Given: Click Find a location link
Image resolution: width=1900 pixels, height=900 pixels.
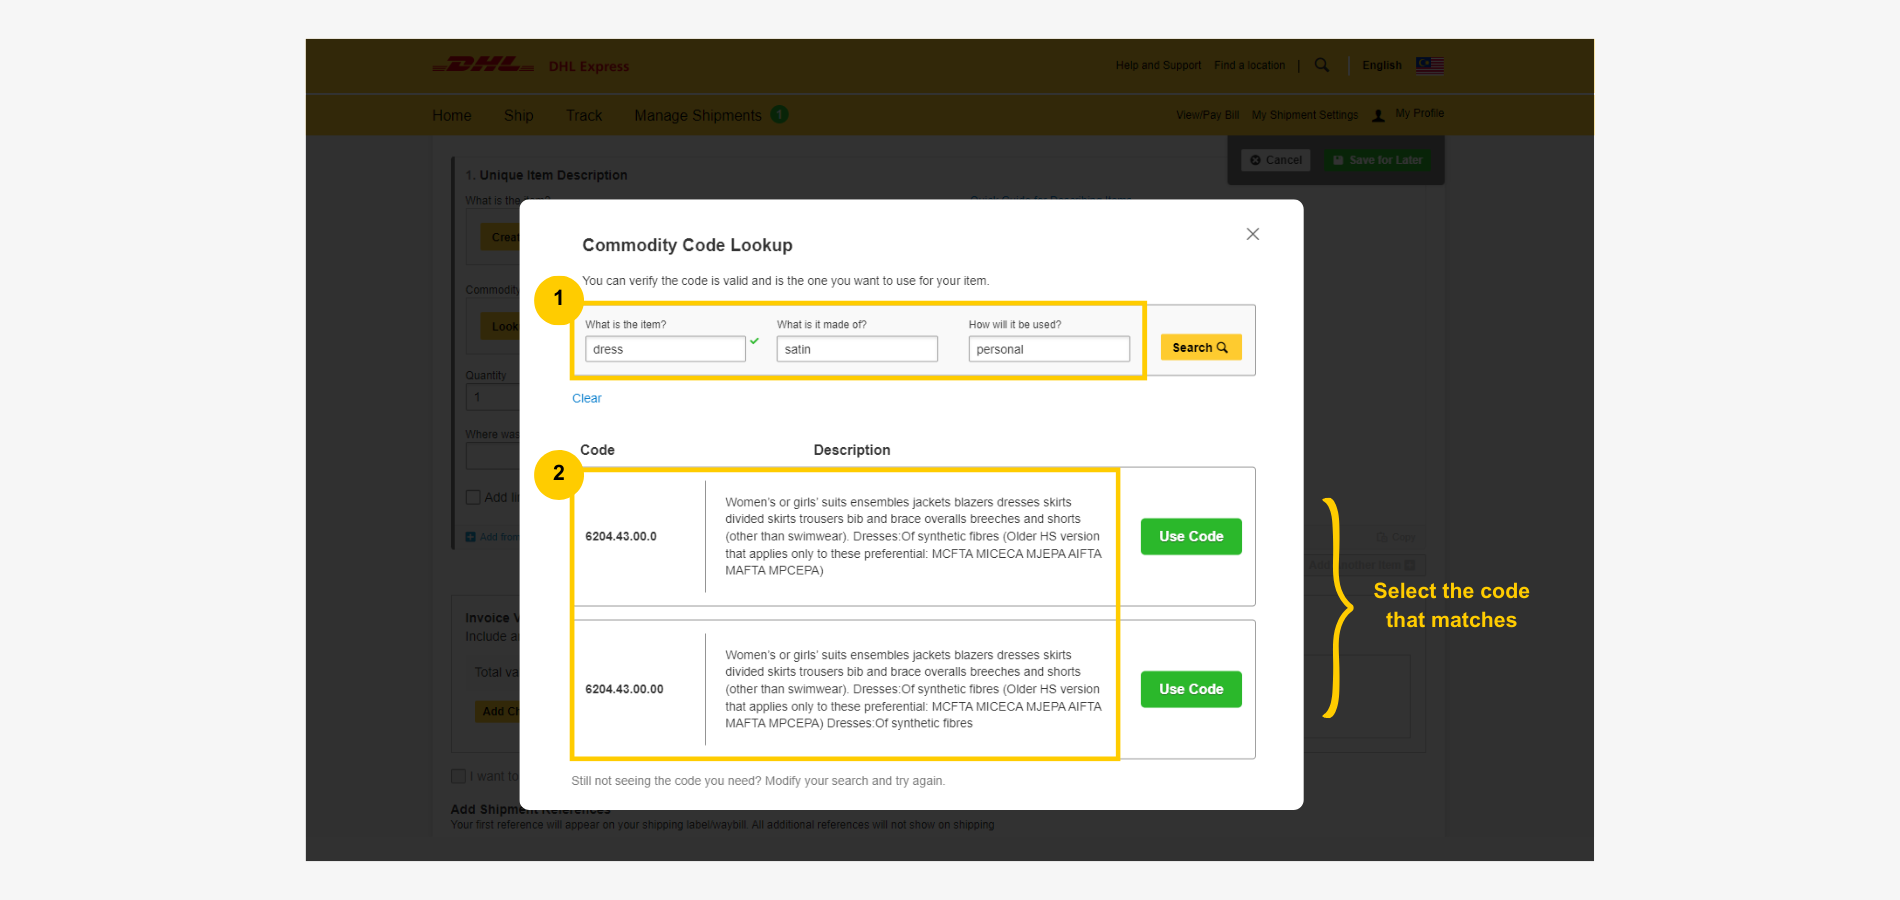Looking at the screenshot, I should pyautogui.click(x=1249, y=65).
